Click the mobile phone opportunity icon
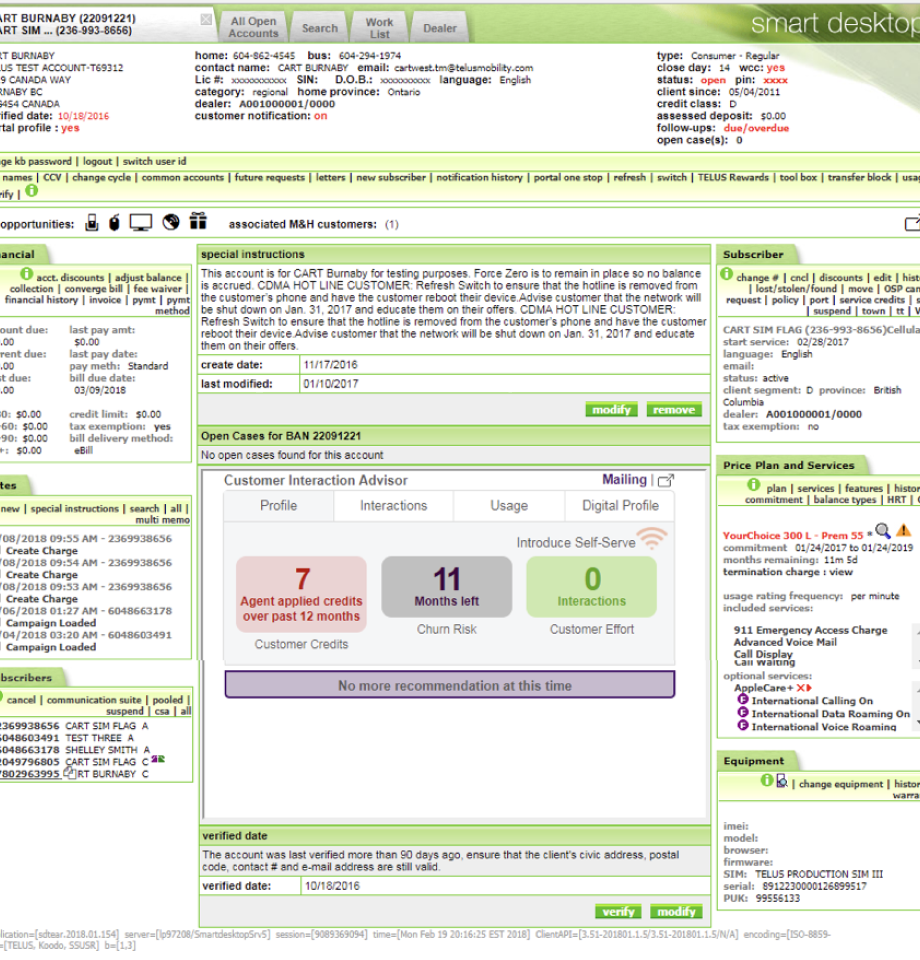 tap(92, 223)
